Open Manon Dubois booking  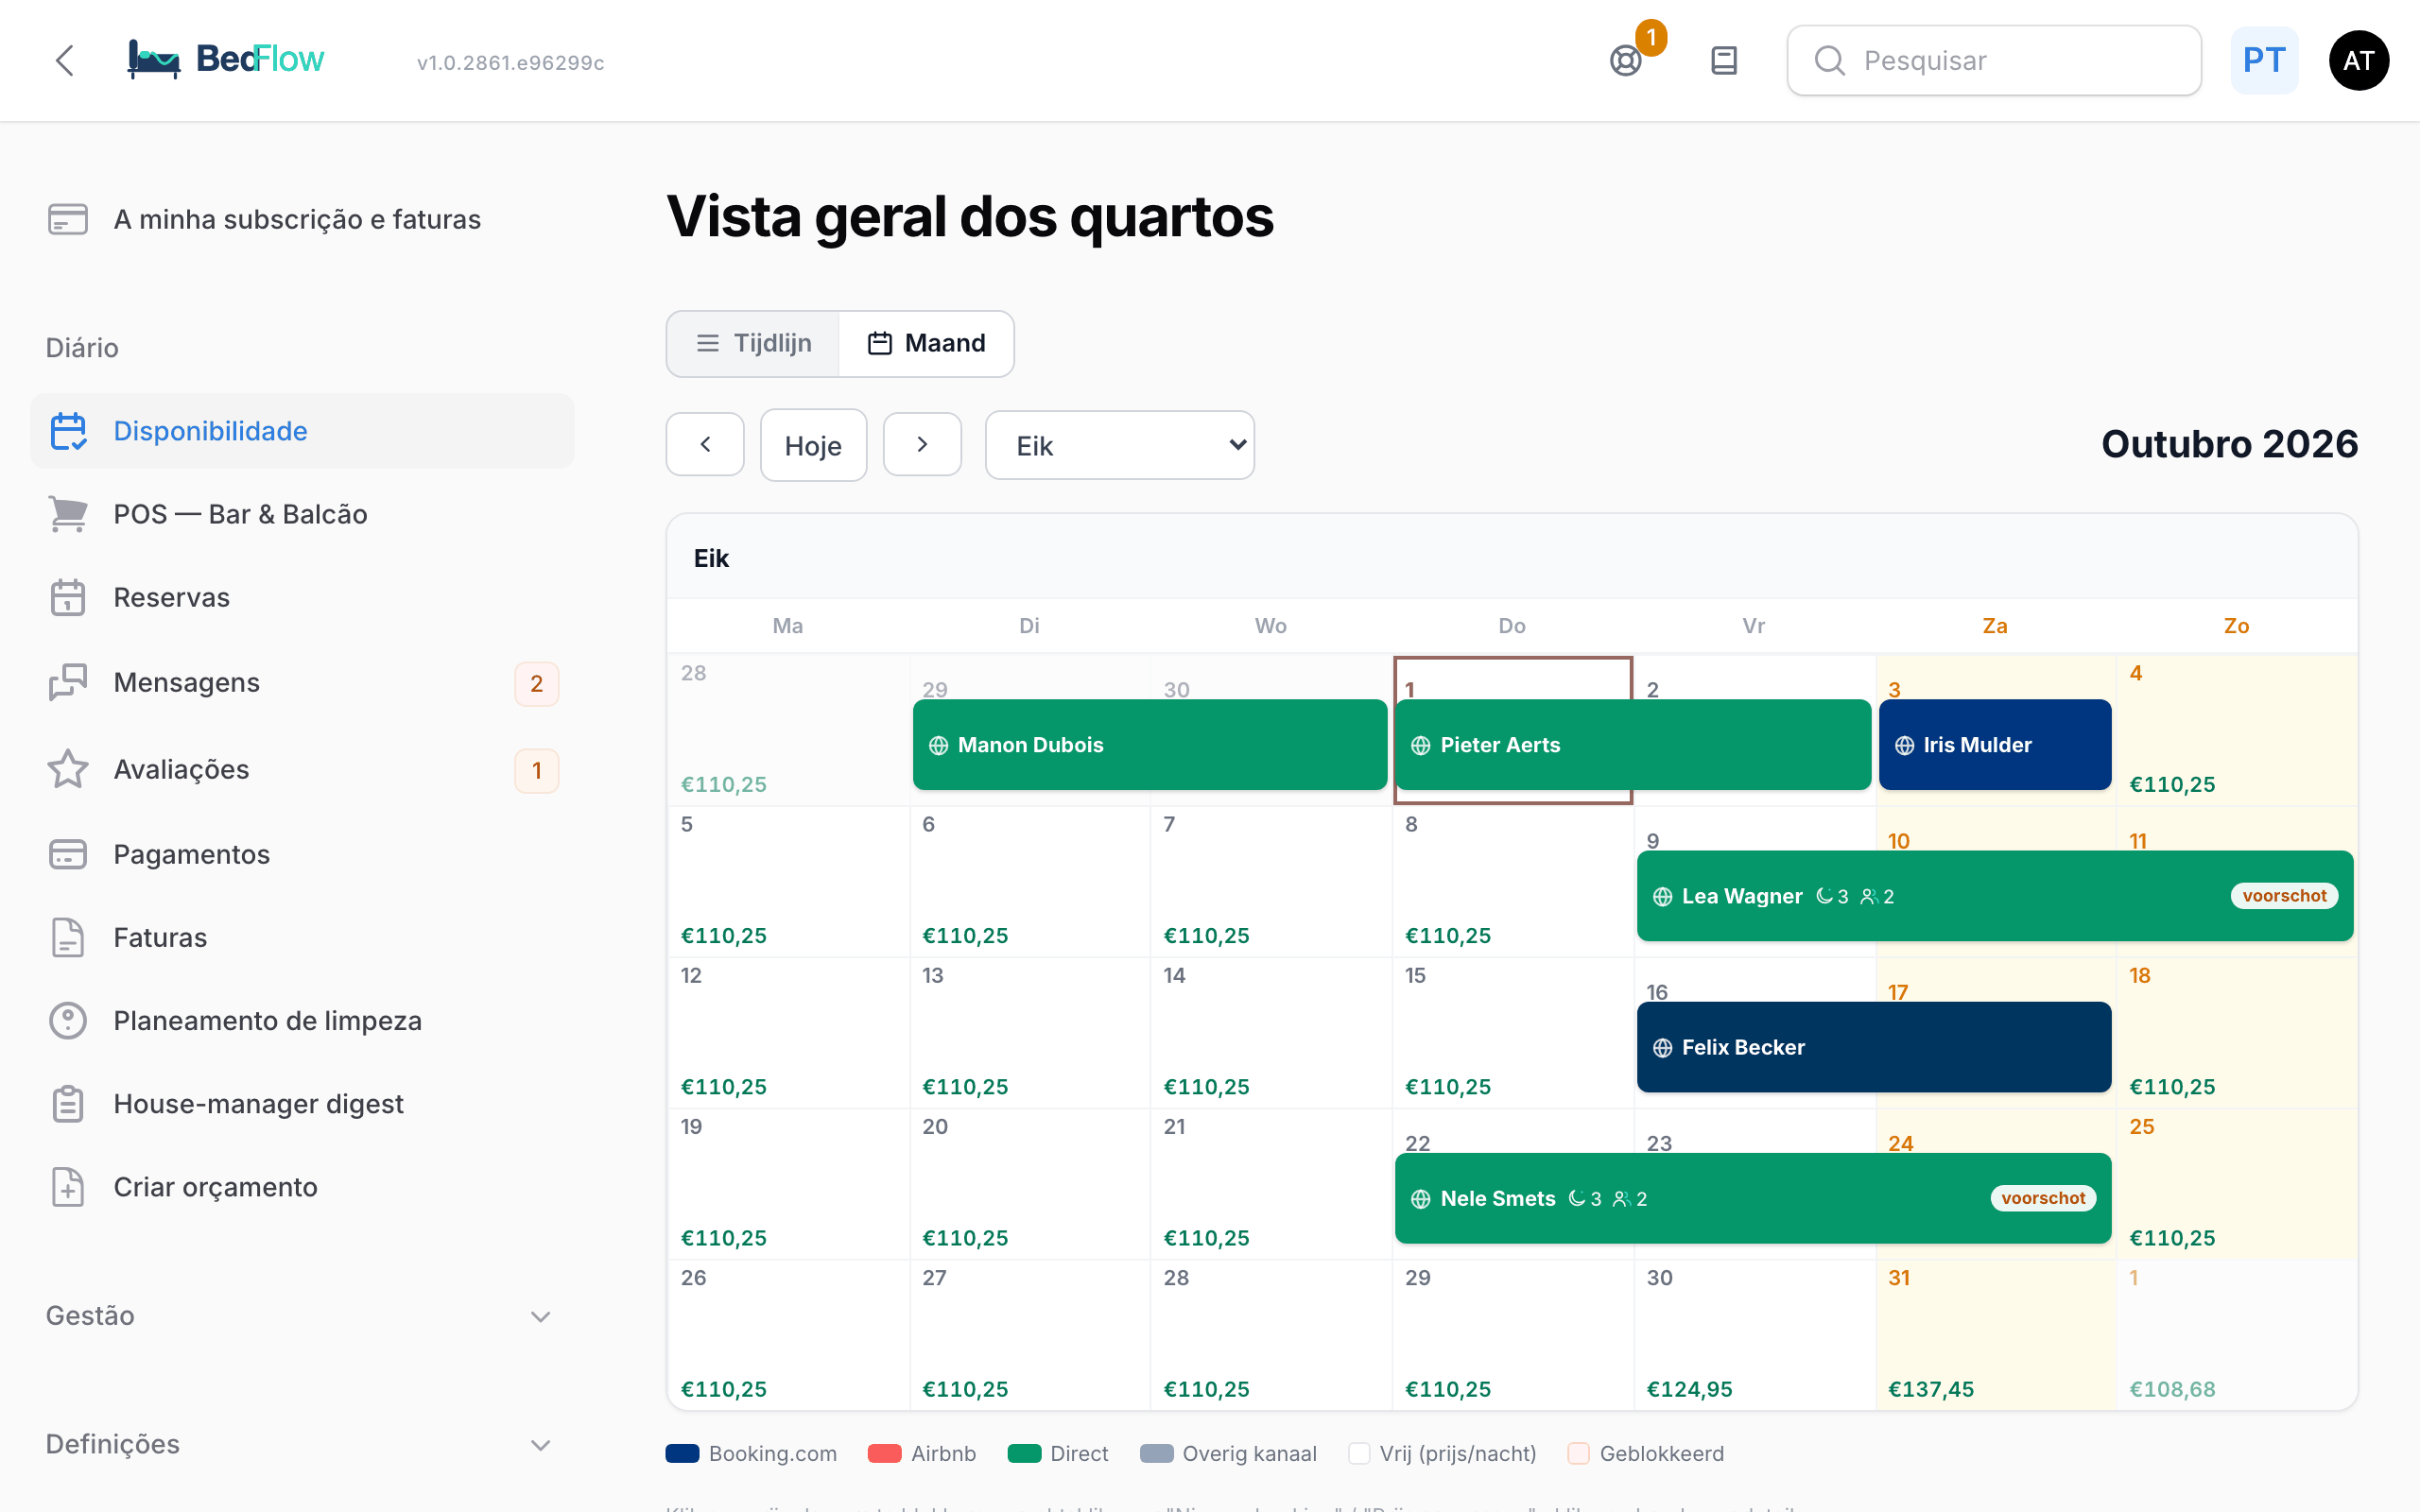(1150, 745)
